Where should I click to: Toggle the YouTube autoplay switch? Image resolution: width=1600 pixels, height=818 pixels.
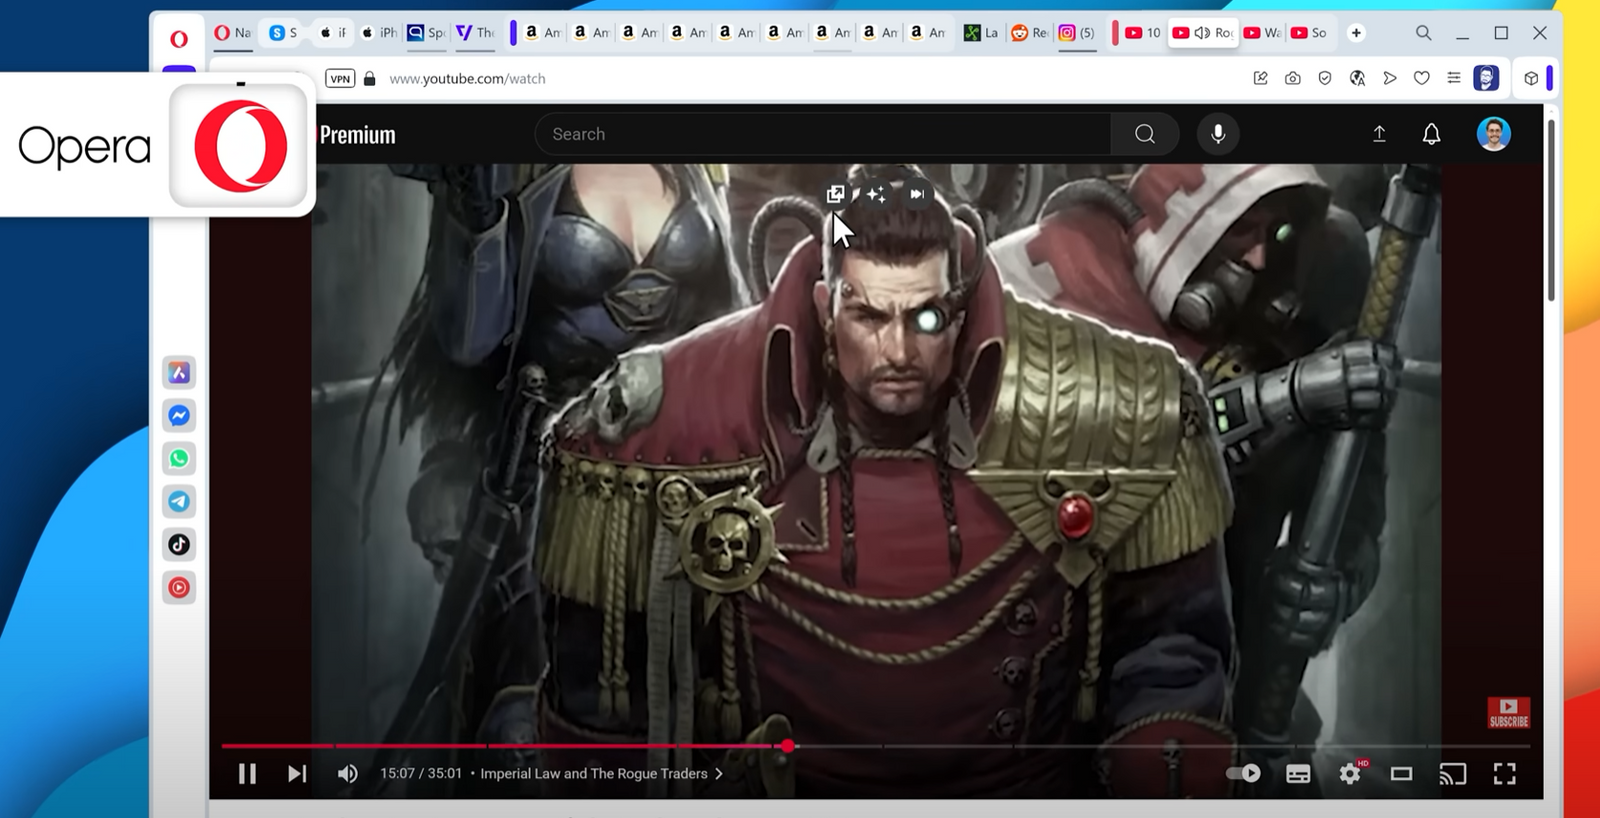tap(1243, 773)
